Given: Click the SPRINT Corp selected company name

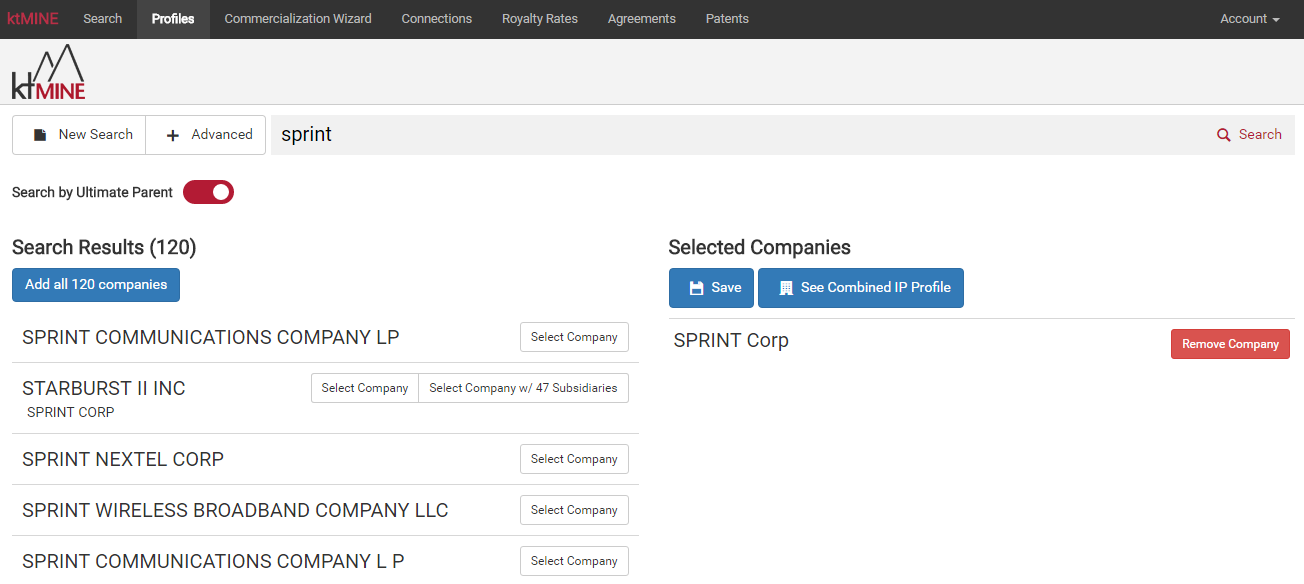Looking at the screenshot, I should 731,341.
